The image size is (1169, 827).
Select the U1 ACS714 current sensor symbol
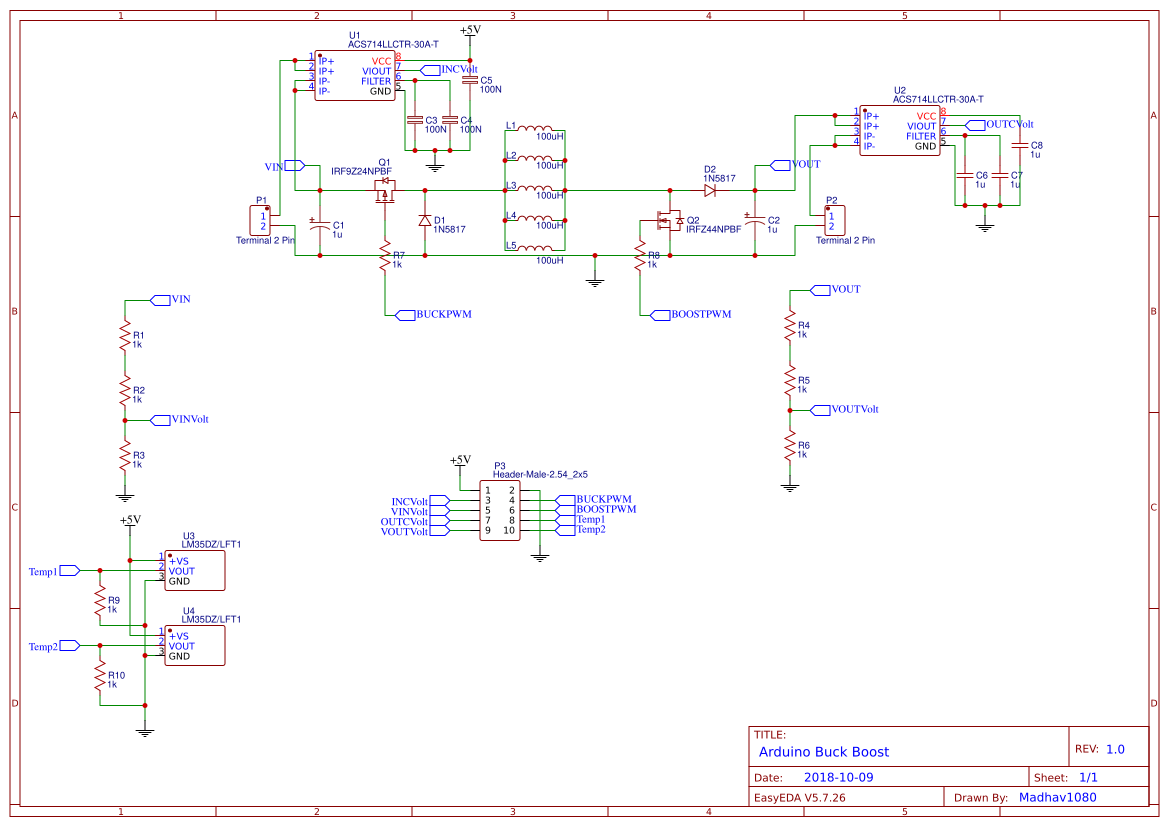click(355, 77)
